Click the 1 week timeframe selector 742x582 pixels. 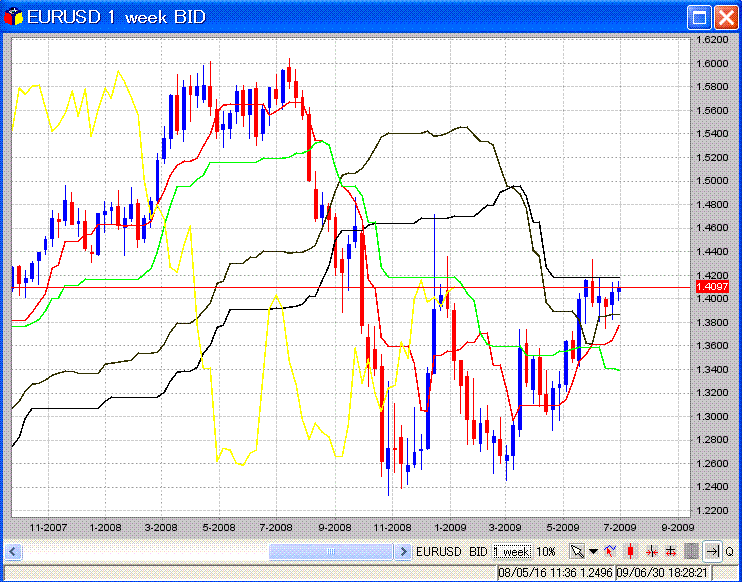512,551
